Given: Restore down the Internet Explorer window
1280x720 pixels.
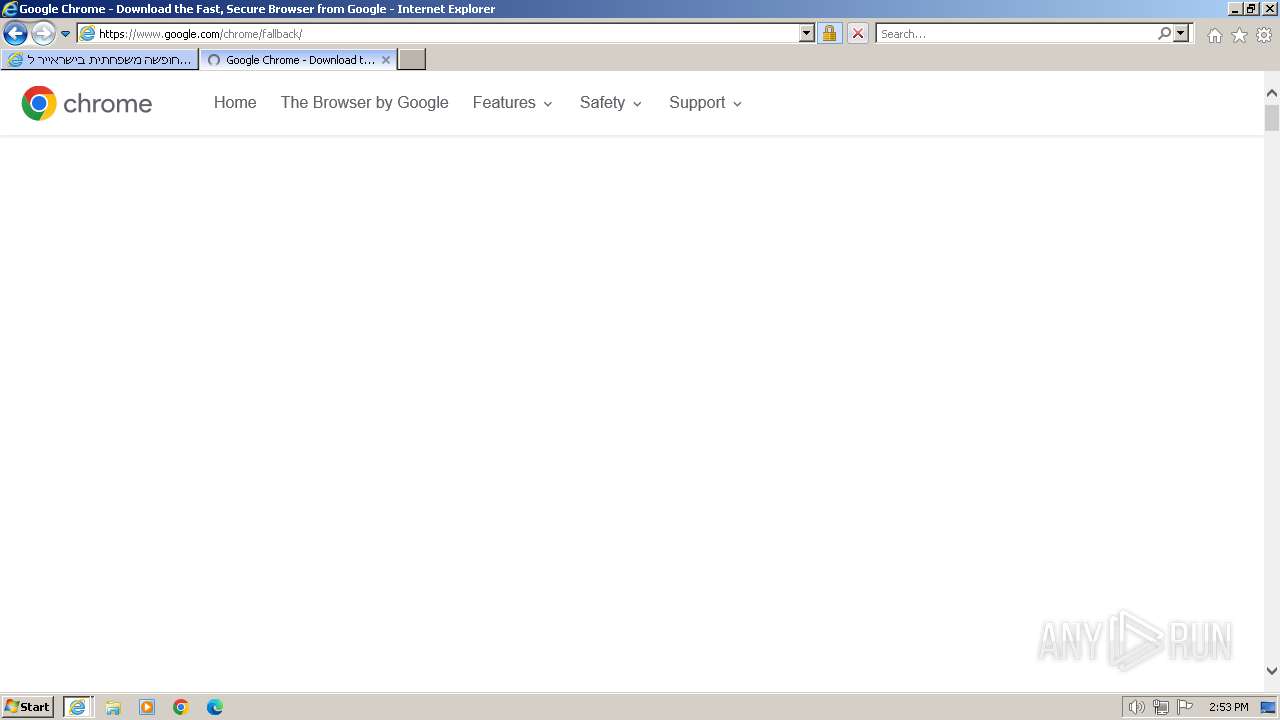Looking at the screenshot, I should click(x=1252, y=9).
